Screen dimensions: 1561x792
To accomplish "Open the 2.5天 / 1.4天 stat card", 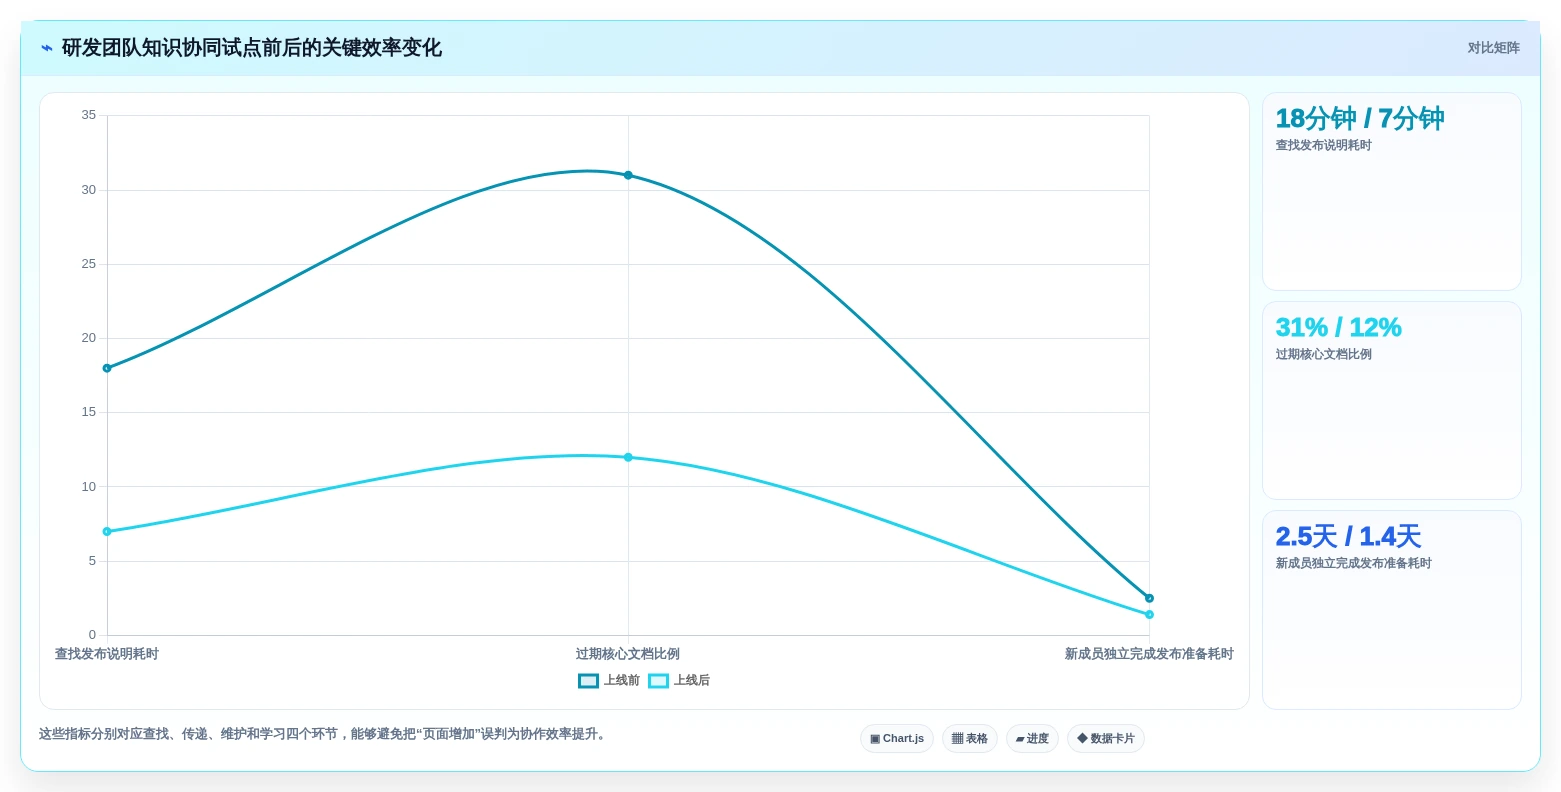I will [1392, 610].
